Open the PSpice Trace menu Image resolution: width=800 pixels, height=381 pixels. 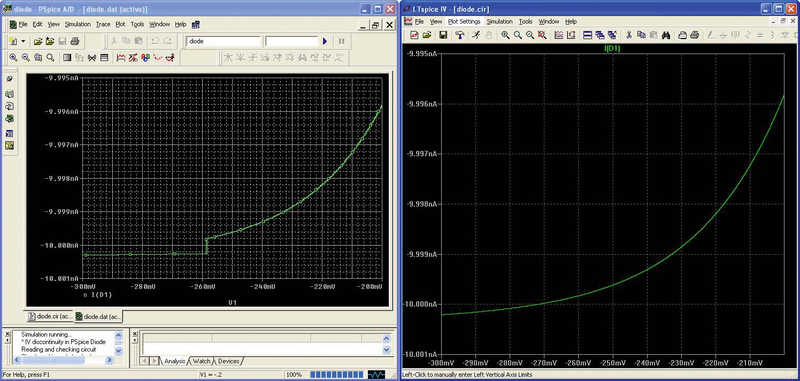(103, 24)
